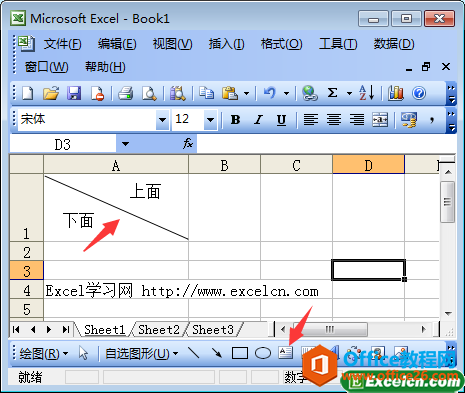Open the font size dropdown
The image size is (465, 393).
(210, 119)
